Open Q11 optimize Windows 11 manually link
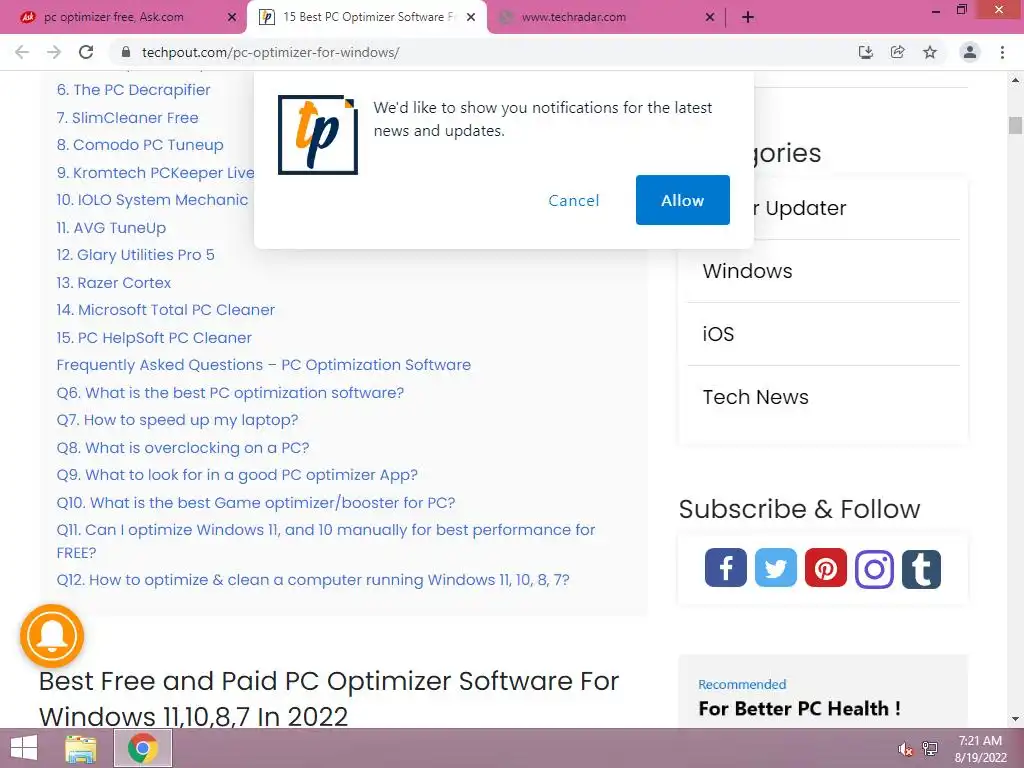 [x=326, y=541]
